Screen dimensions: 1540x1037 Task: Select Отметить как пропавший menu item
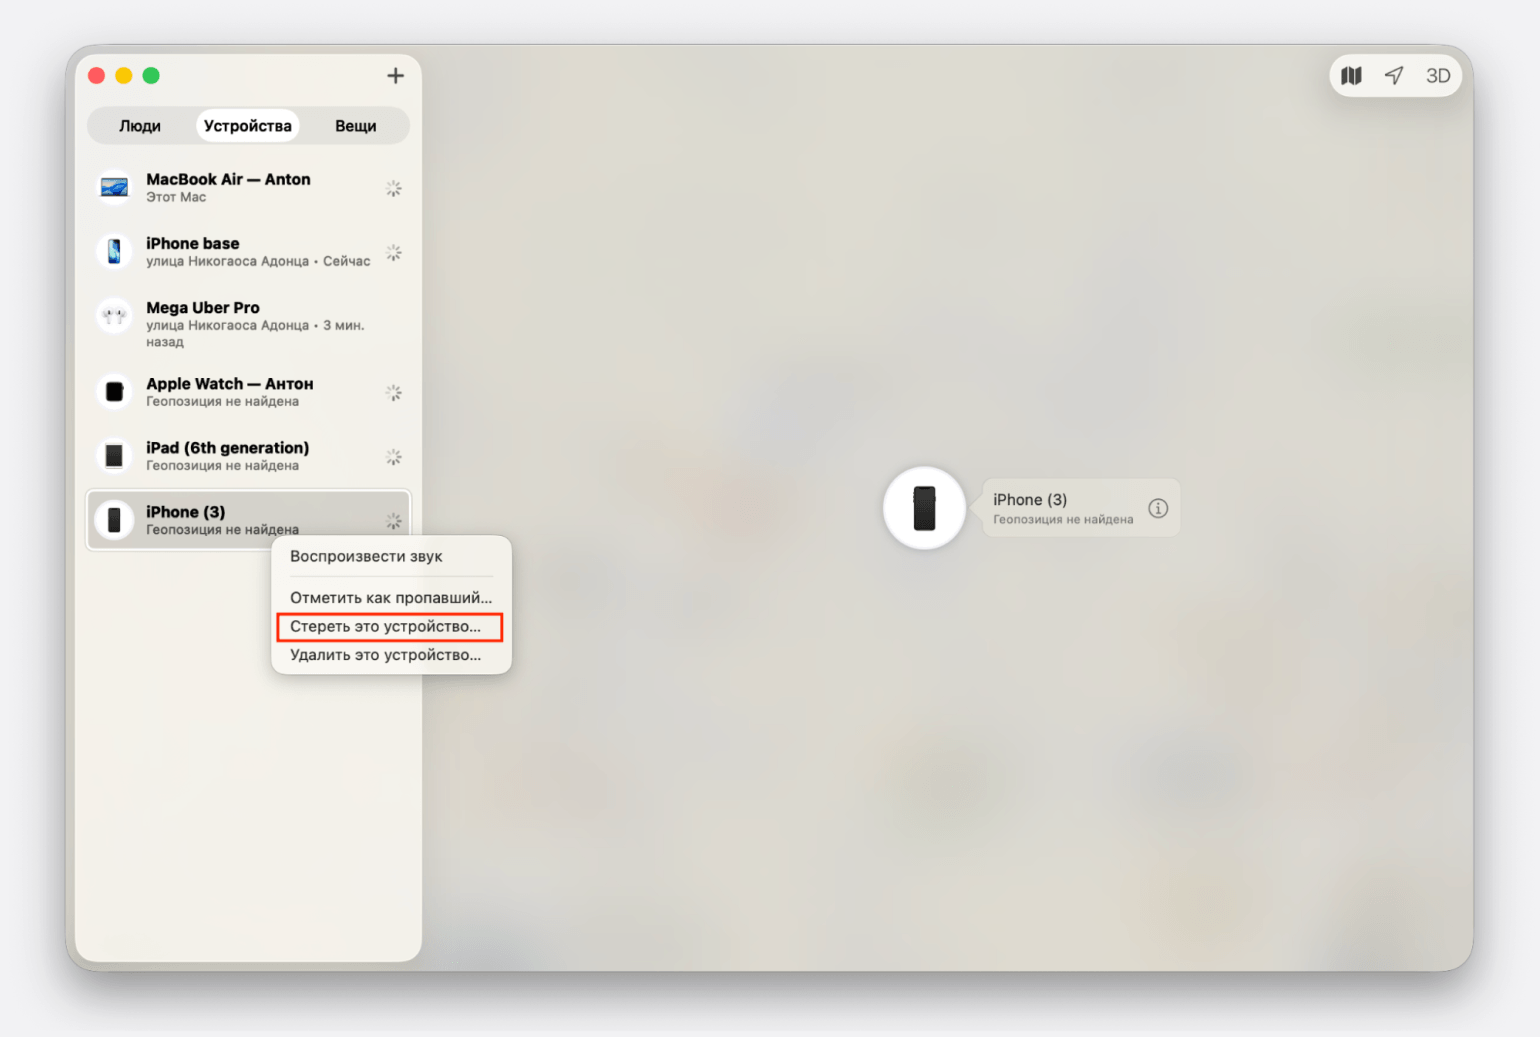click(390, 598)
